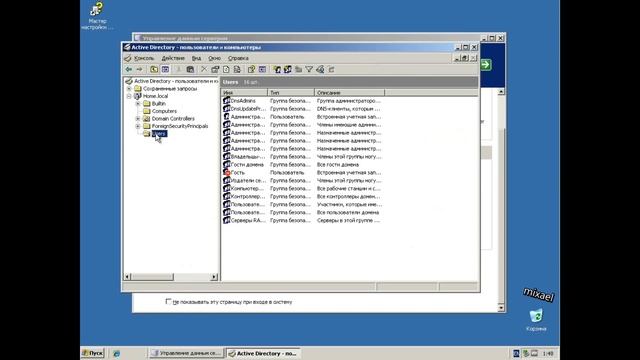The image size is (640, 360).
Task: Click description Все пользователи домена
Action: pos(348,212)
